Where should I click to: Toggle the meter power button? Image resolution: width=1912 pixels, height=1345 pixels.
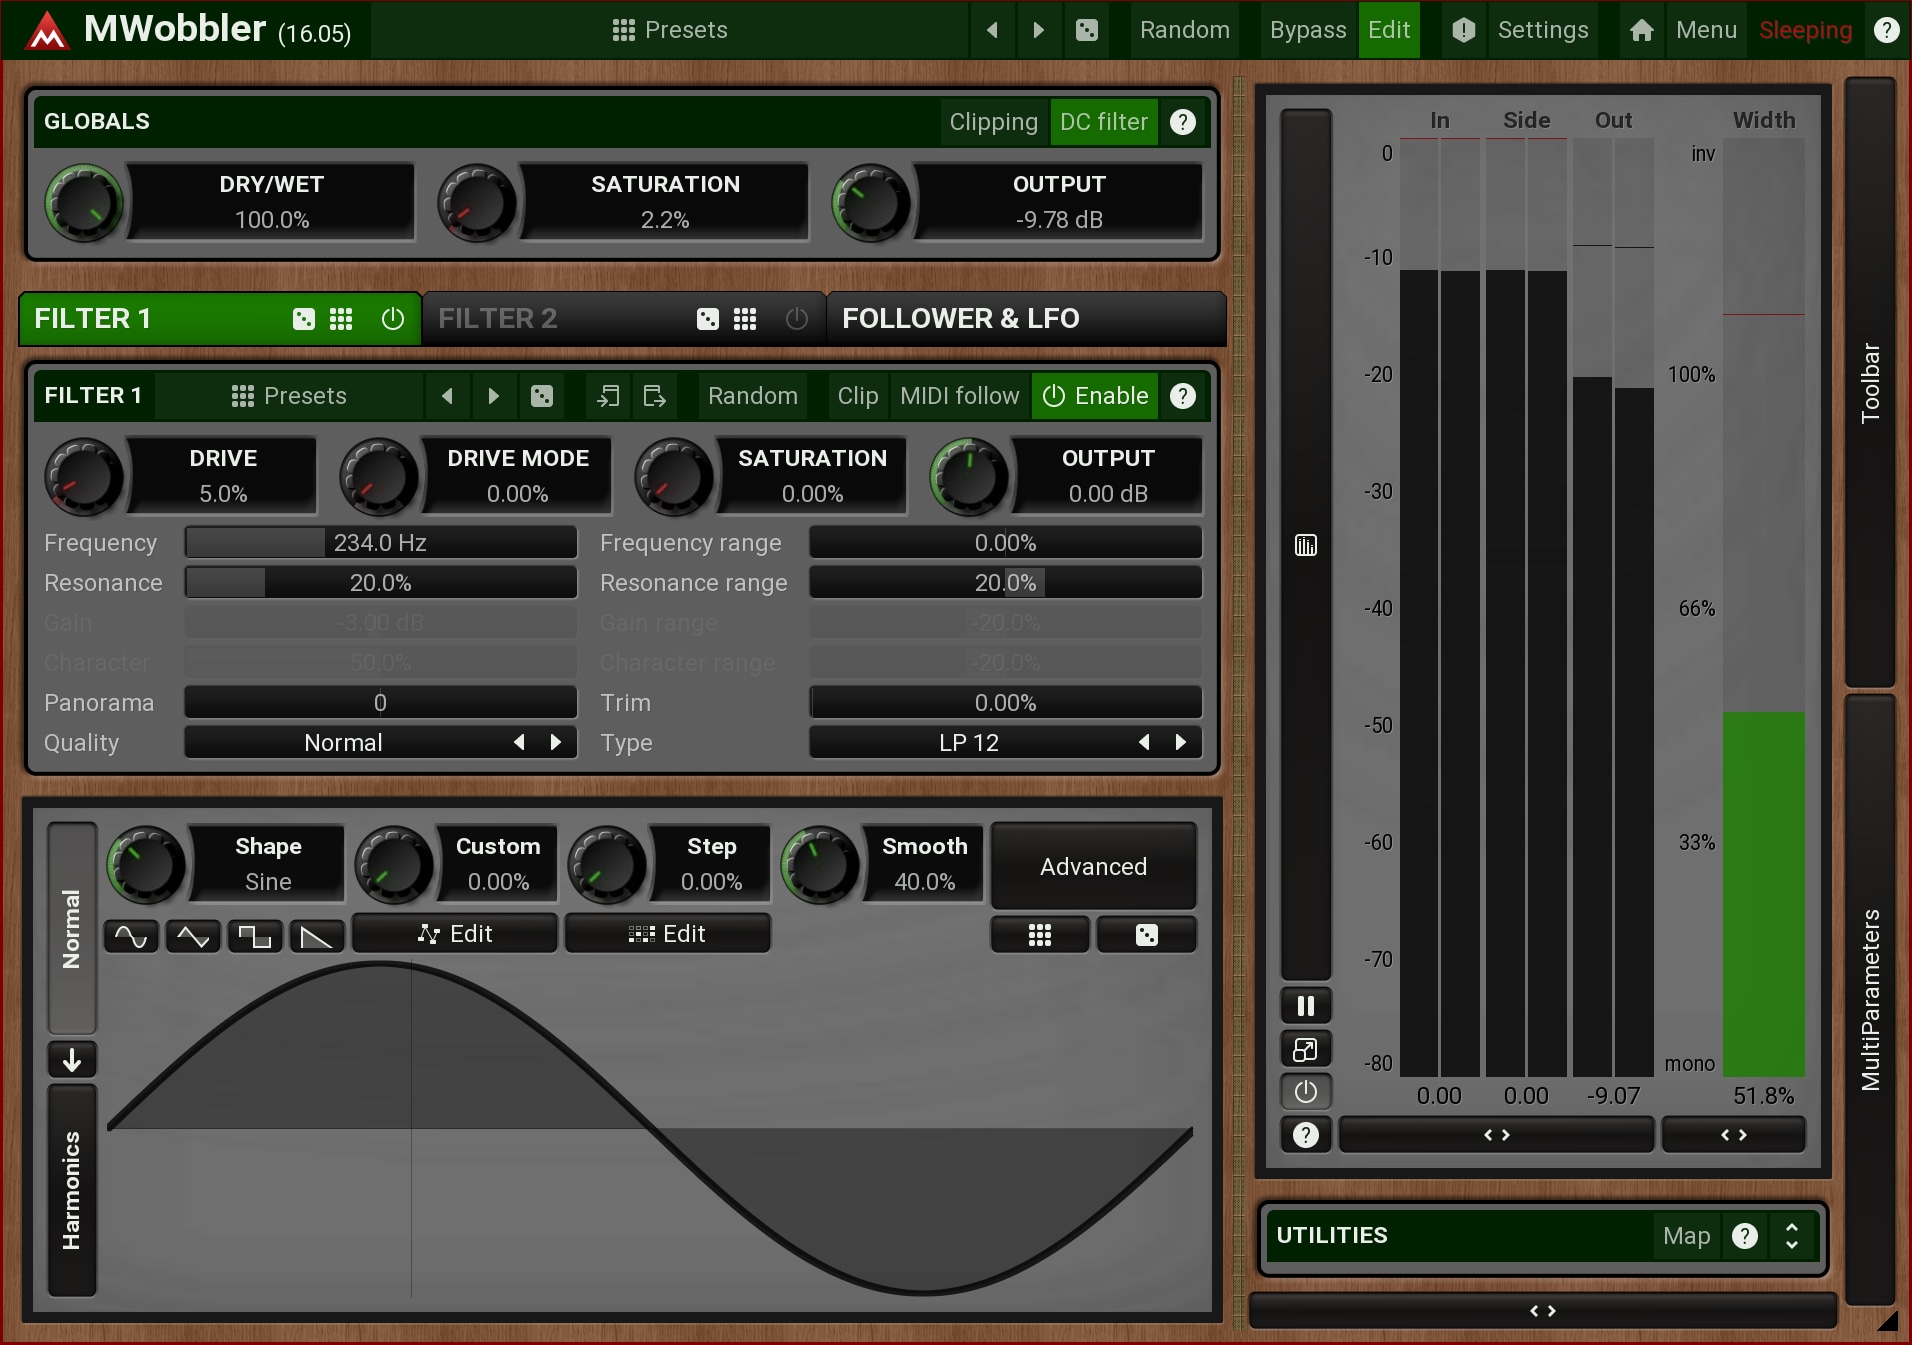1306,1092
